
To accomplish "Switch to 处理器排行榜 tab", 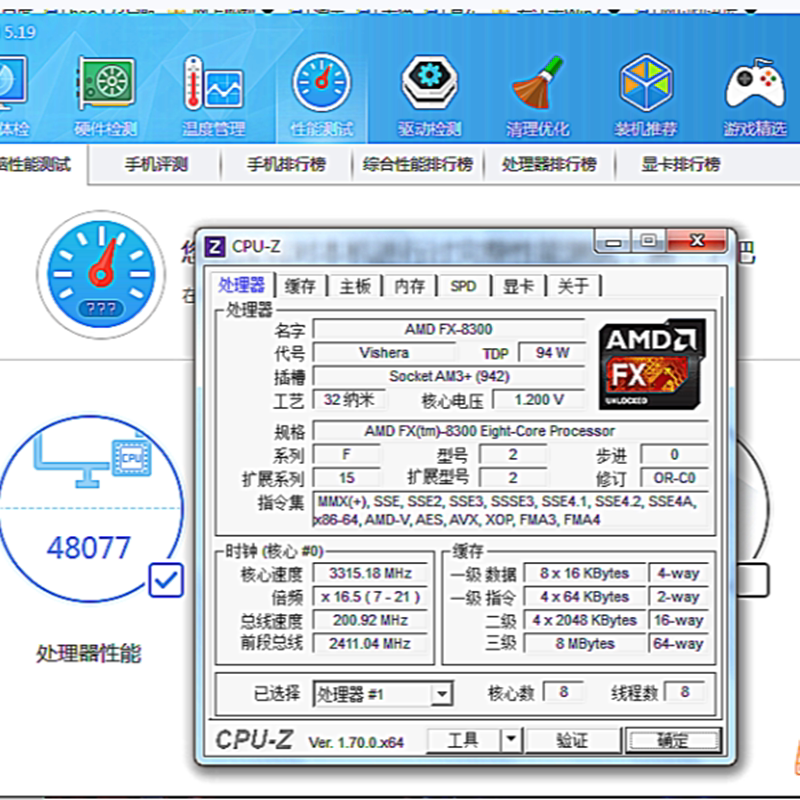I will pyautogui.click(x=549, y=164).
